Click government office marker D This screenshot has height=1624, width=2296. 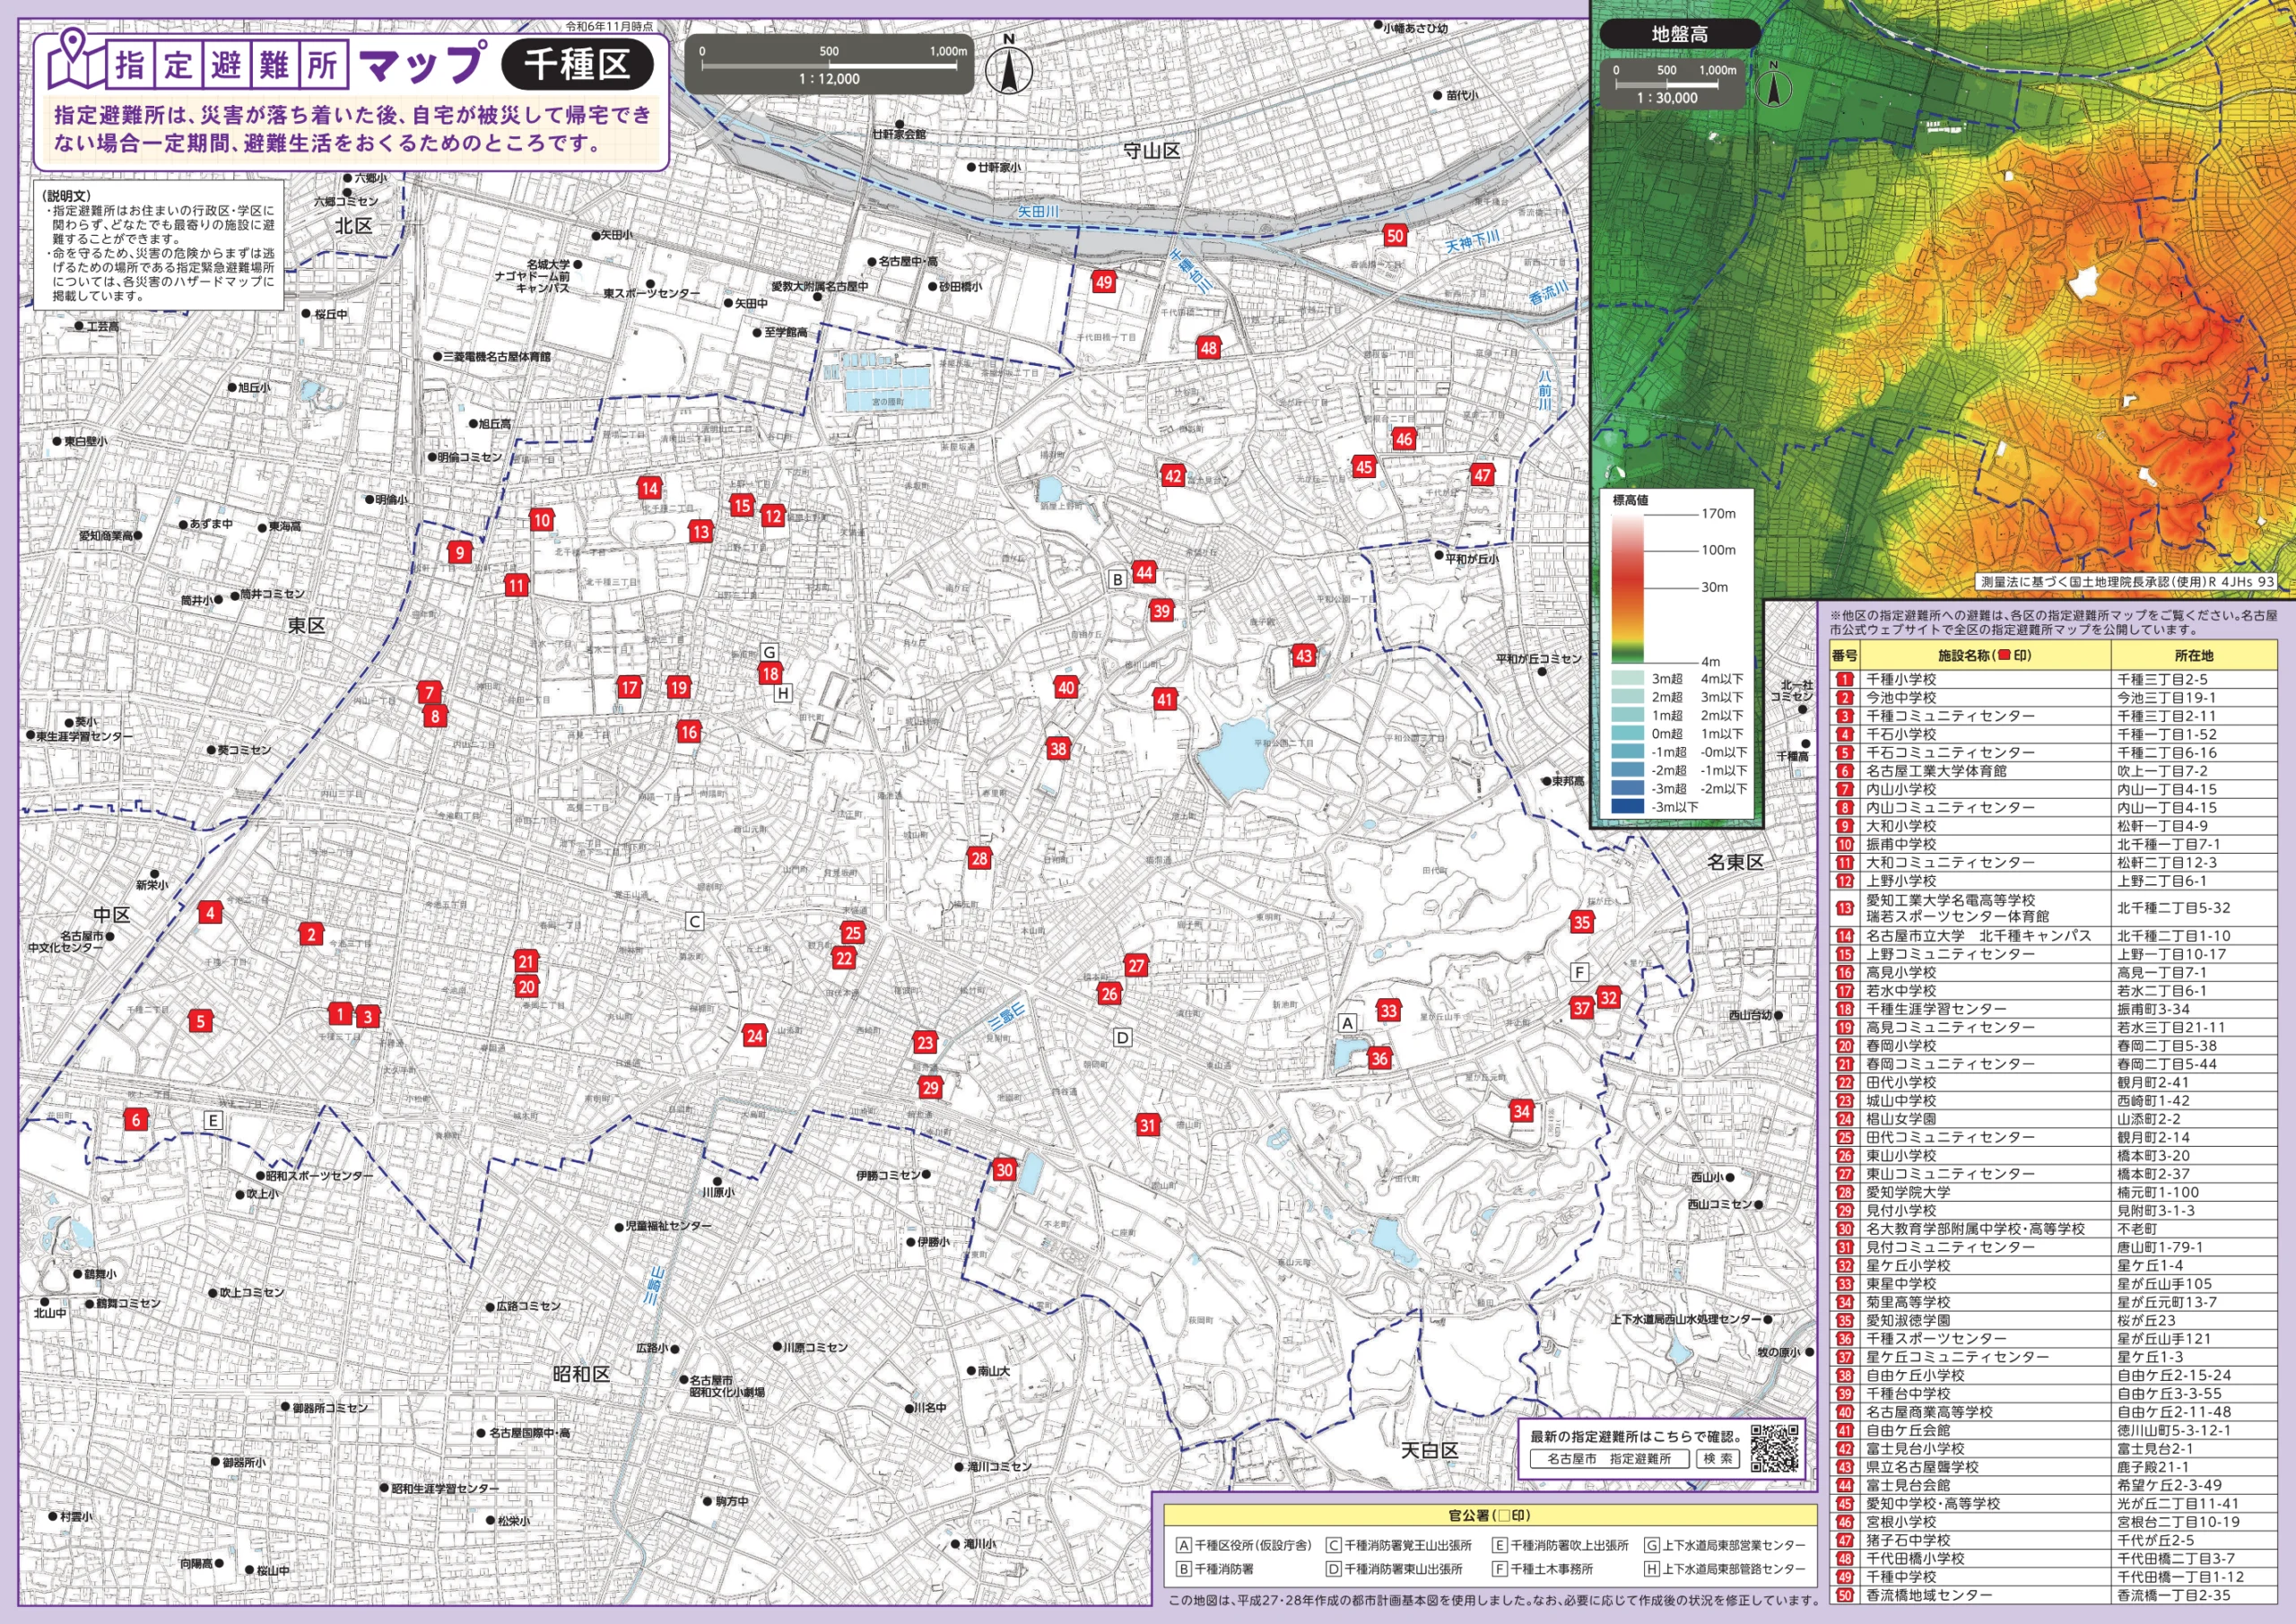(1122, 1038)
